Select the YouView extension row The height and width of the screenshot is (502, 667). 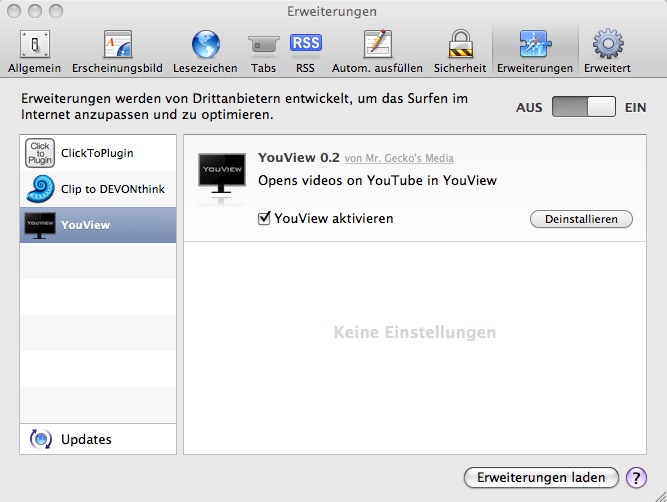tap(98, 225)
